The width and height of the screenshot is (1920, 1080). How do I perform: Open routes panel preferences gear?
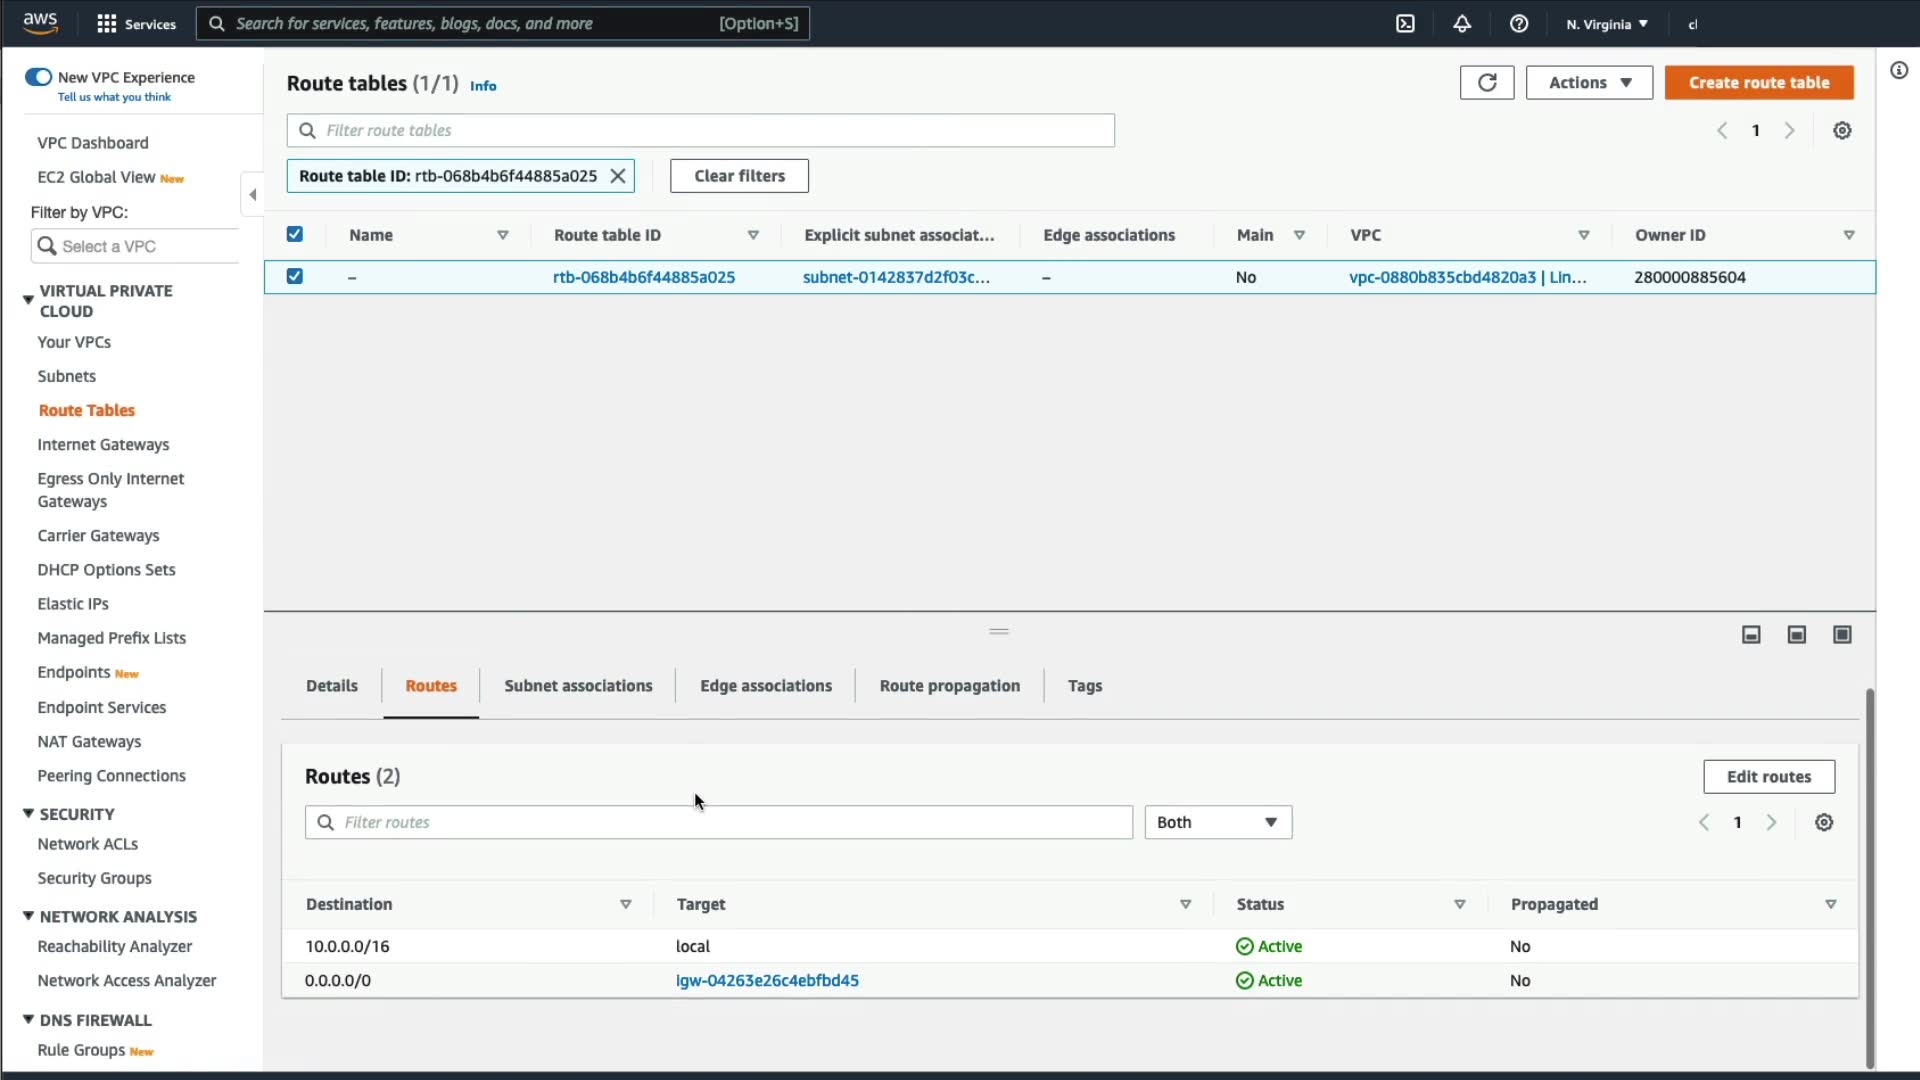(1824, 823)
